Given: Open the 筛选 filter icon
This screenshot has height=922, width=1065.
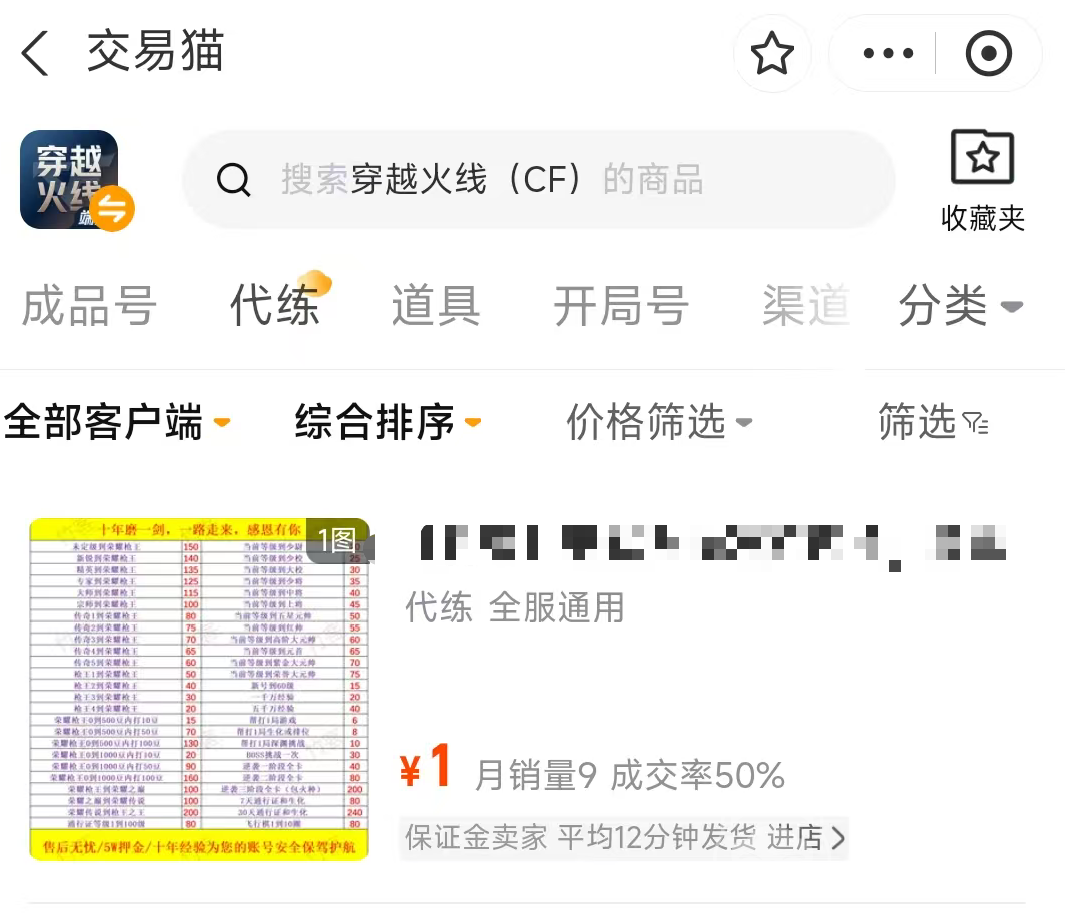Looking at the screenshot, I should click(x=933, y=421).
